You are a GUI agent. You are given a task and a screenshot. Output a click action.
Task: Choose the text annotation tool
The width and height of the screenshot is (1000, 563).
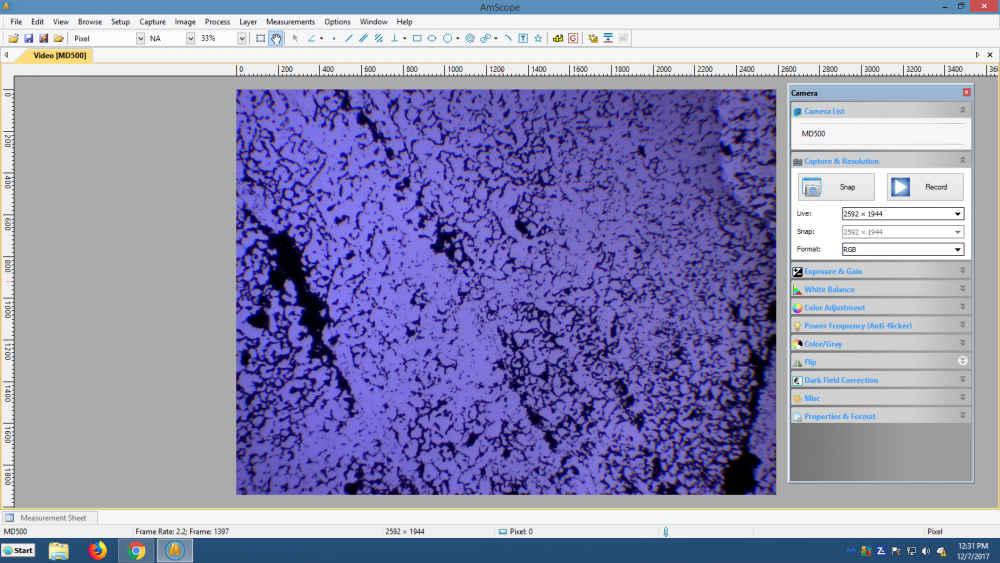coord(523,38)
